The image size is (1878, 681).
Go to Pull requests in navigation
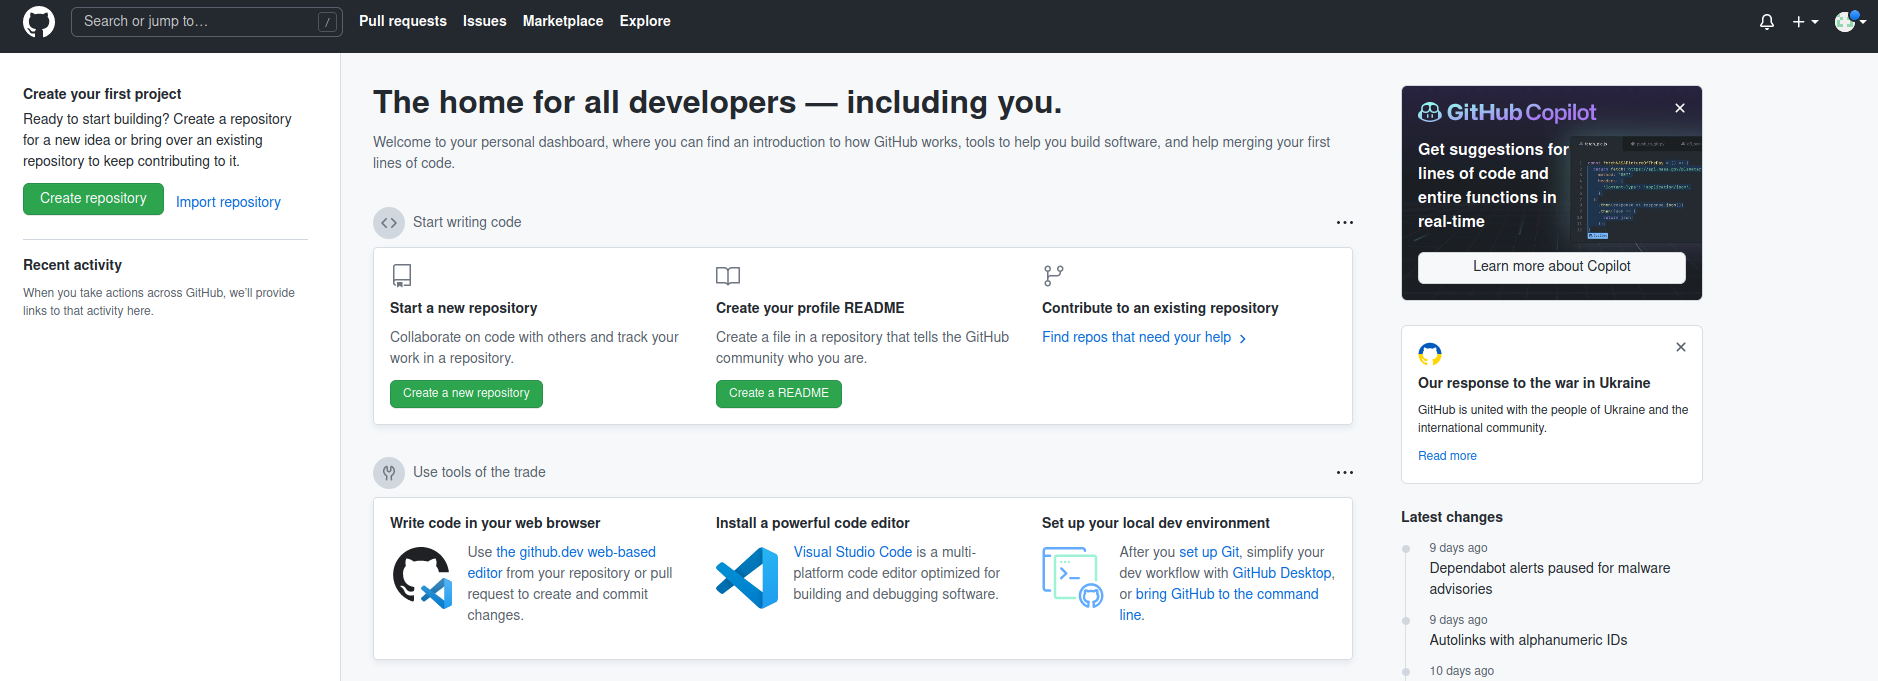pos(403,21)
